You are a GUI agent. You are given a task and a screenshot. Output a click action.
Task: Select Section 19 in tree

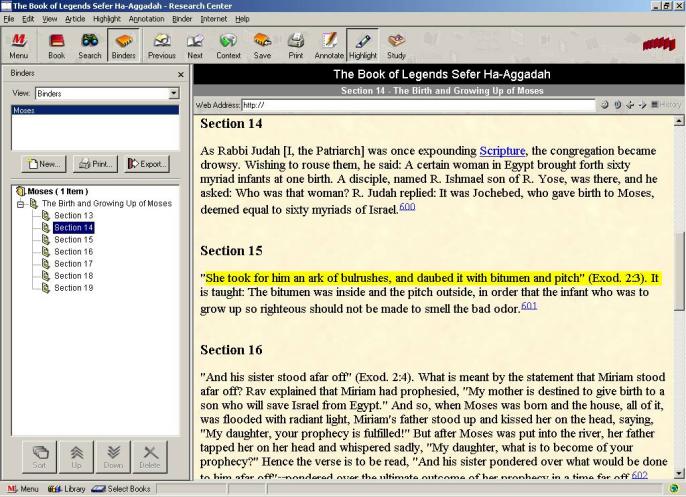(x=74, y=288)
